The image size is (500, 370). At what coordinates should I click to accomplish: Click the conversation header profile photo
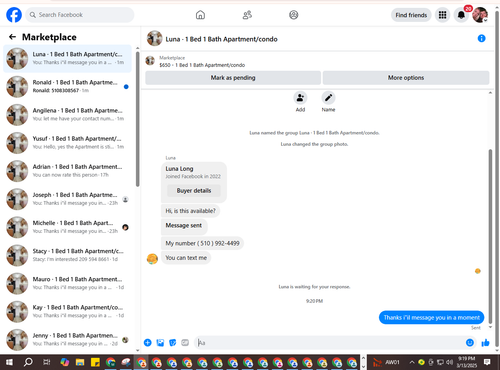coord(155,38)
